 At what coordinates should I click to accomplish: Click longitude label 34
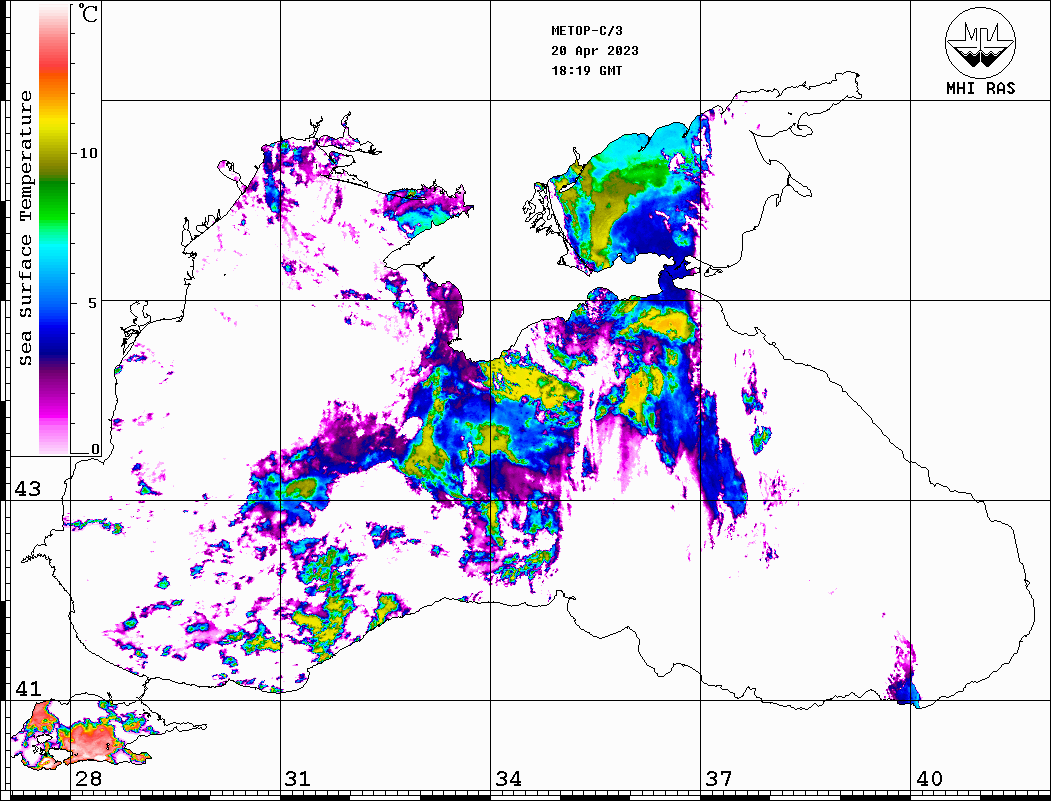tap(509, 779)
